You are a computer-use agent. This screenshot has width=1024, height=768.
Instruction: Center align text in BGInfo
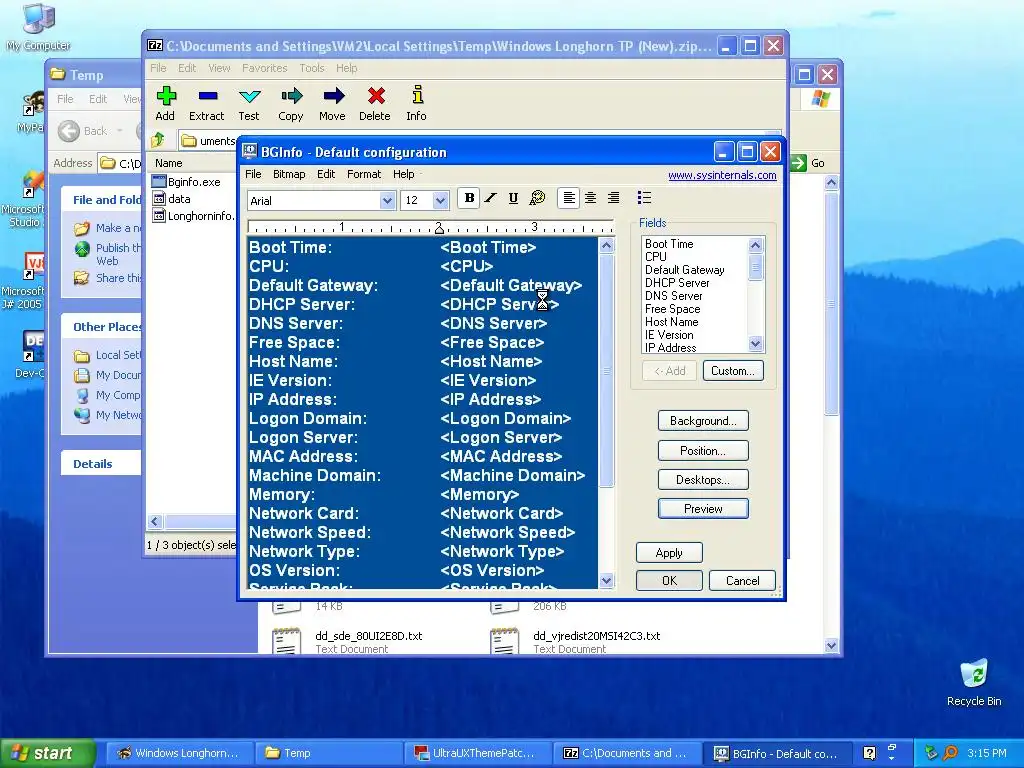590,198
